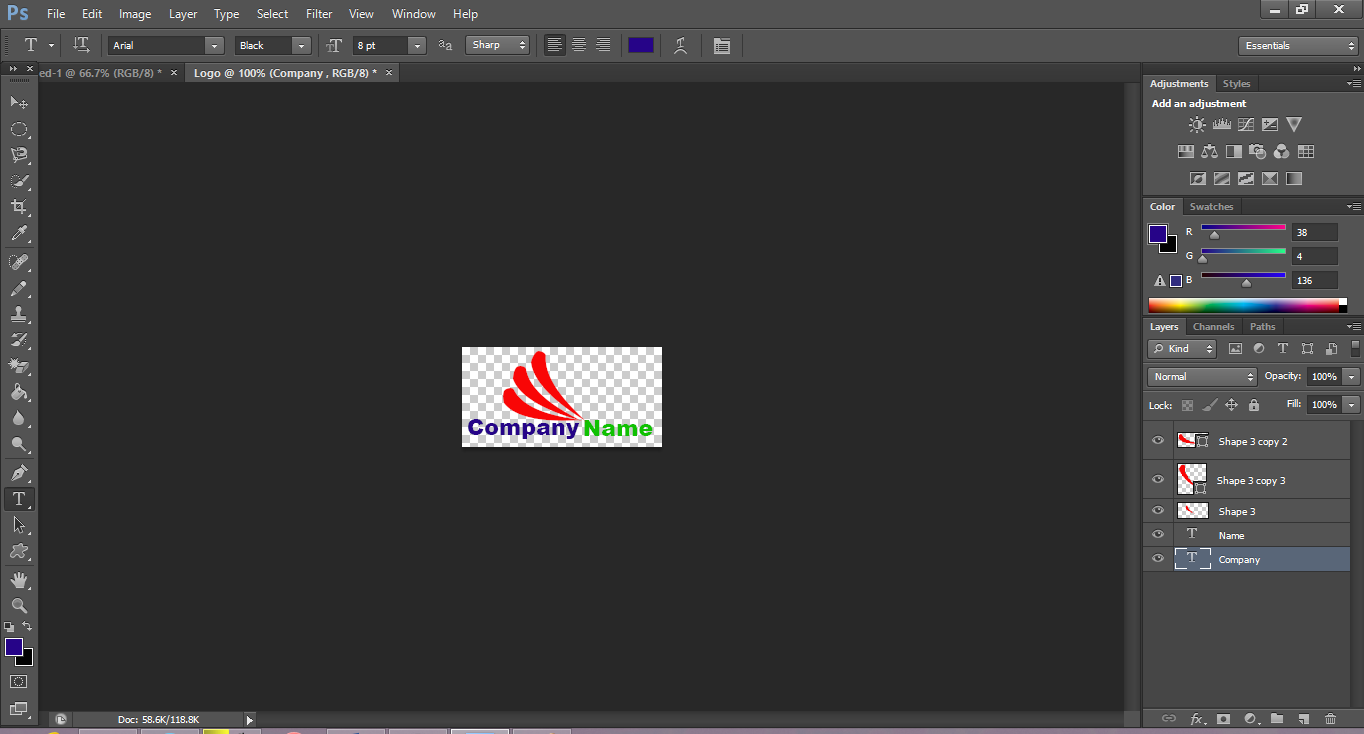
Task: Hide the Shape 3 copy 3 layer
Action: click(x=1158, y=479)
